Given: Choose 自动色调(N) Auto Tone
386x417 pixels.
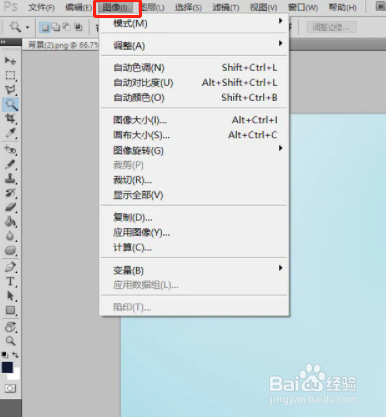Looking at the screenshot, I should pyautogui.click(x=194, y=68).
